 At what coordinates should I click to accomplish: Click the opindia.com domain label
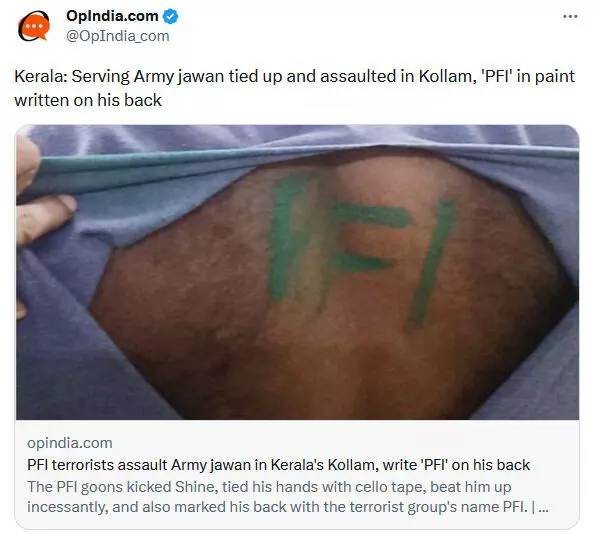pyautogui.click(x=70, y=443)
